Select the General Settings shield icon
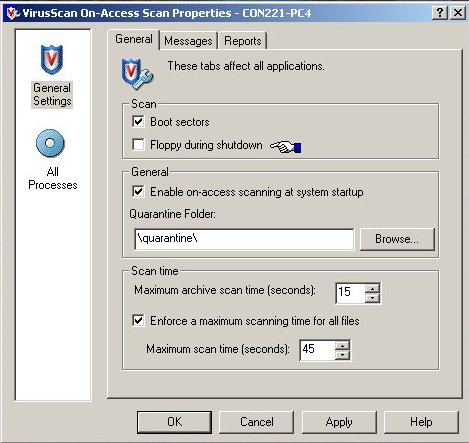469x443 pixels. 52,59
